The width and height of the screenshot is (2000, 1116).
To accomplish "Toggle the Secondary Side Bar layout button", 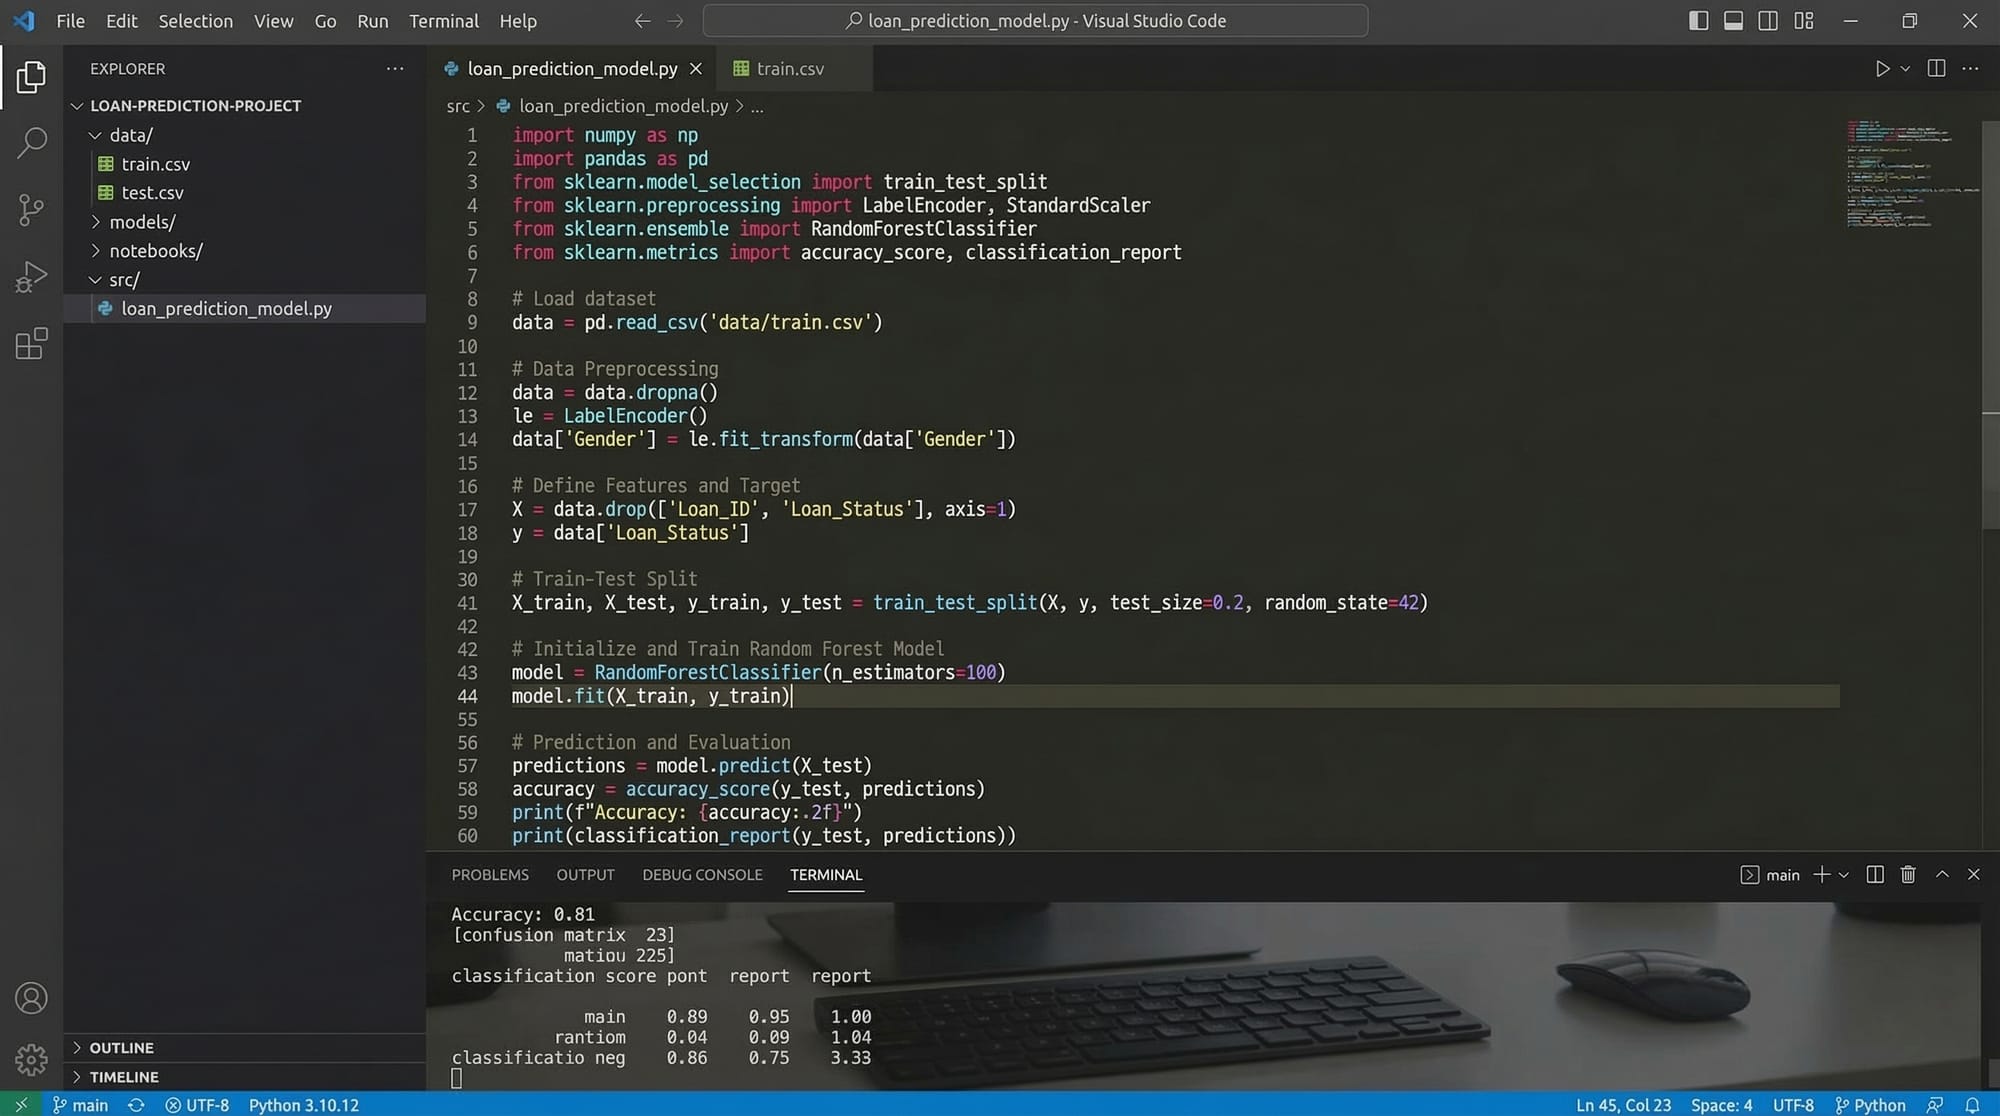I will [1768, 21].
